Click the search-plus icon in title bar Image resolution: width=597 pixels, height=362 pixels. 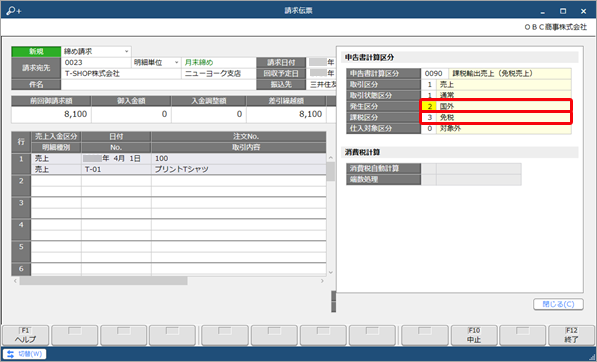tap(14, 11)
